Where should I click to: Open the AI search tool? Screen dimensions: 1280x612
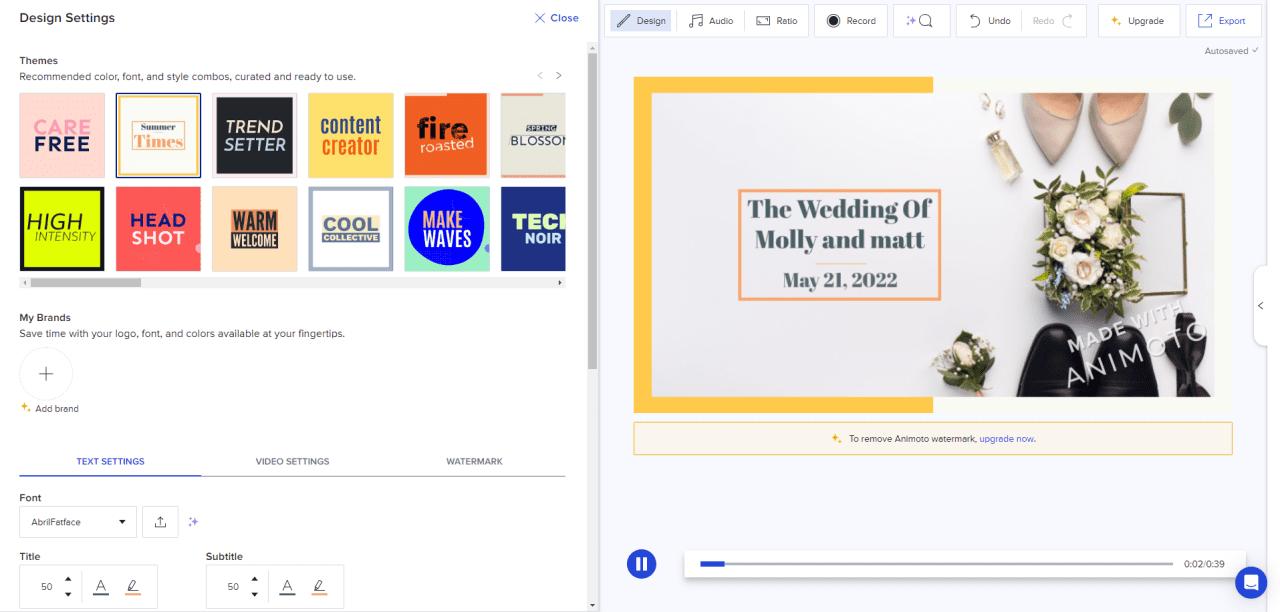tap(921, 20)
